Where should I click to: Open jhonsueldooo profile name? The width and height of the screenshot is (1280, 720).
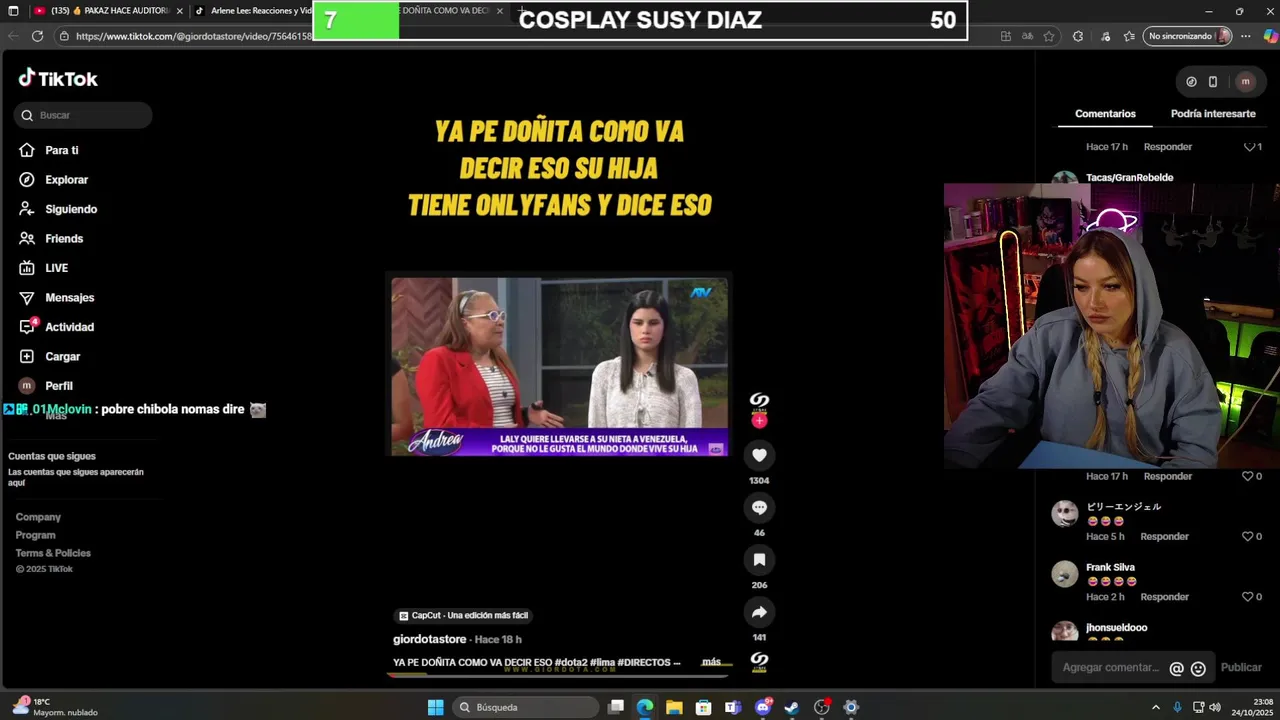[1116, 628]
